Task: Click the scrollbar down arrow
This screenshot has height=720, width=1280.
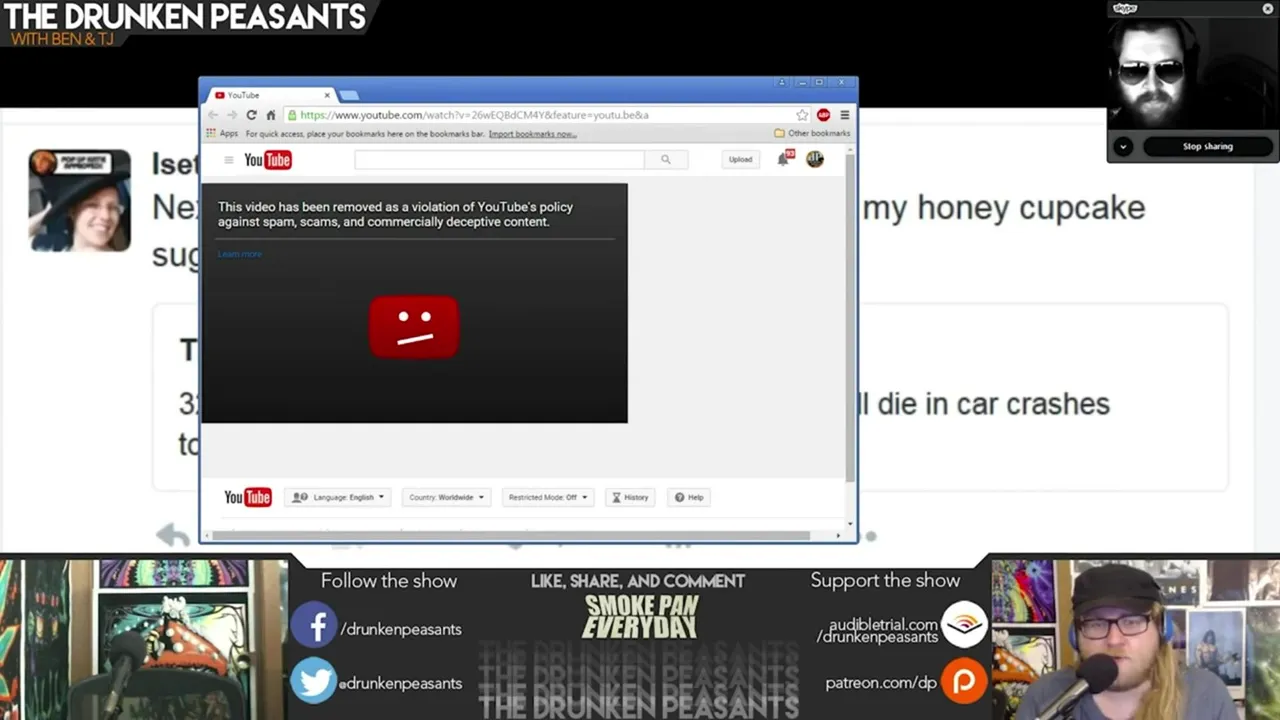Action: click(851, 523)
